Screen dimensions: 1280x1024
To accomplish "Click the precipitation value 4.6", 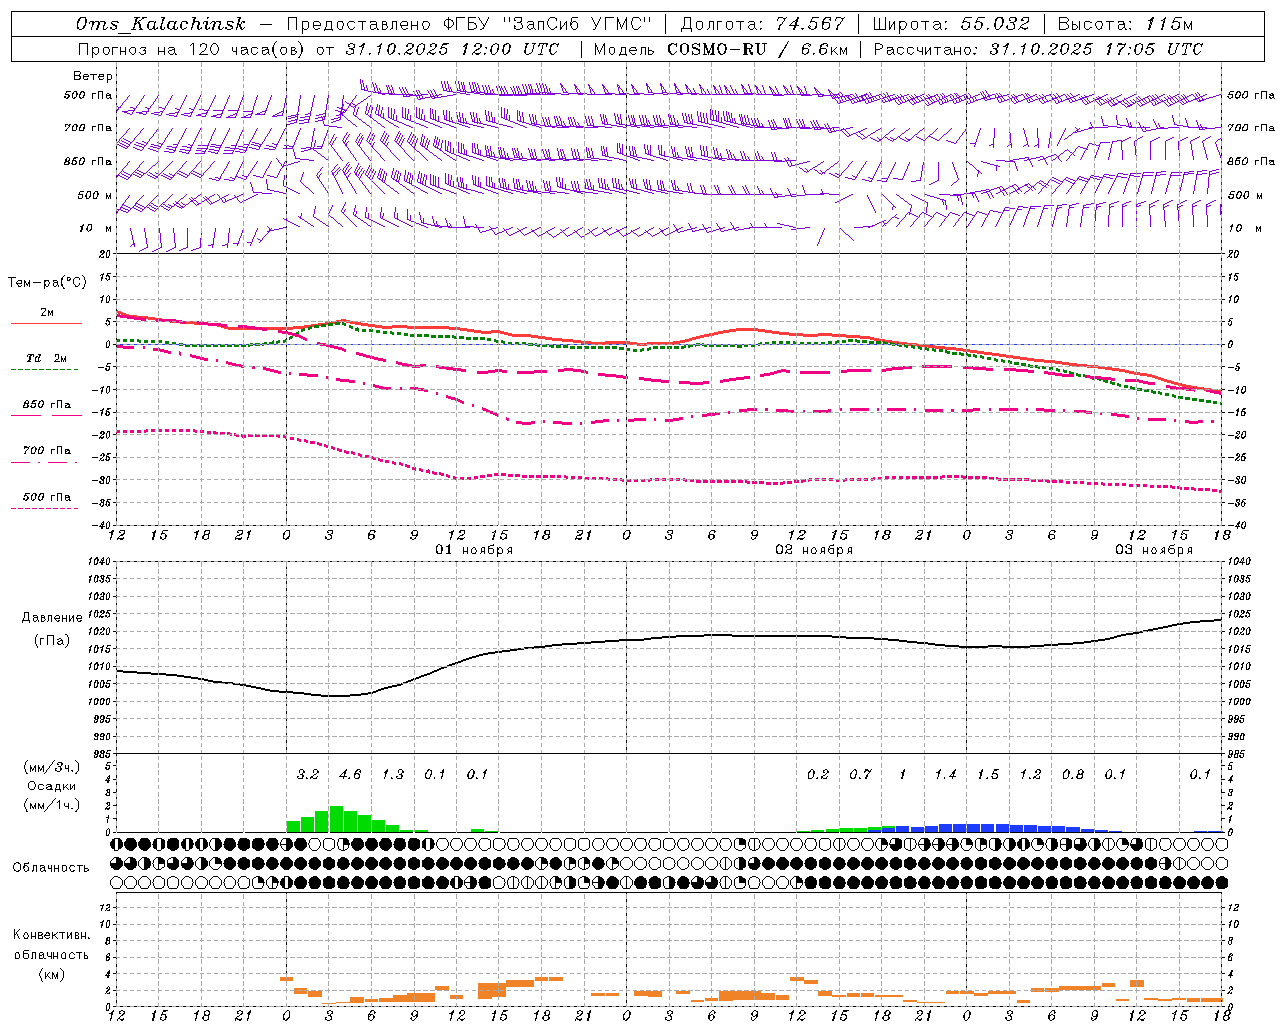I will pyautogui.click(x=350, y=775).
